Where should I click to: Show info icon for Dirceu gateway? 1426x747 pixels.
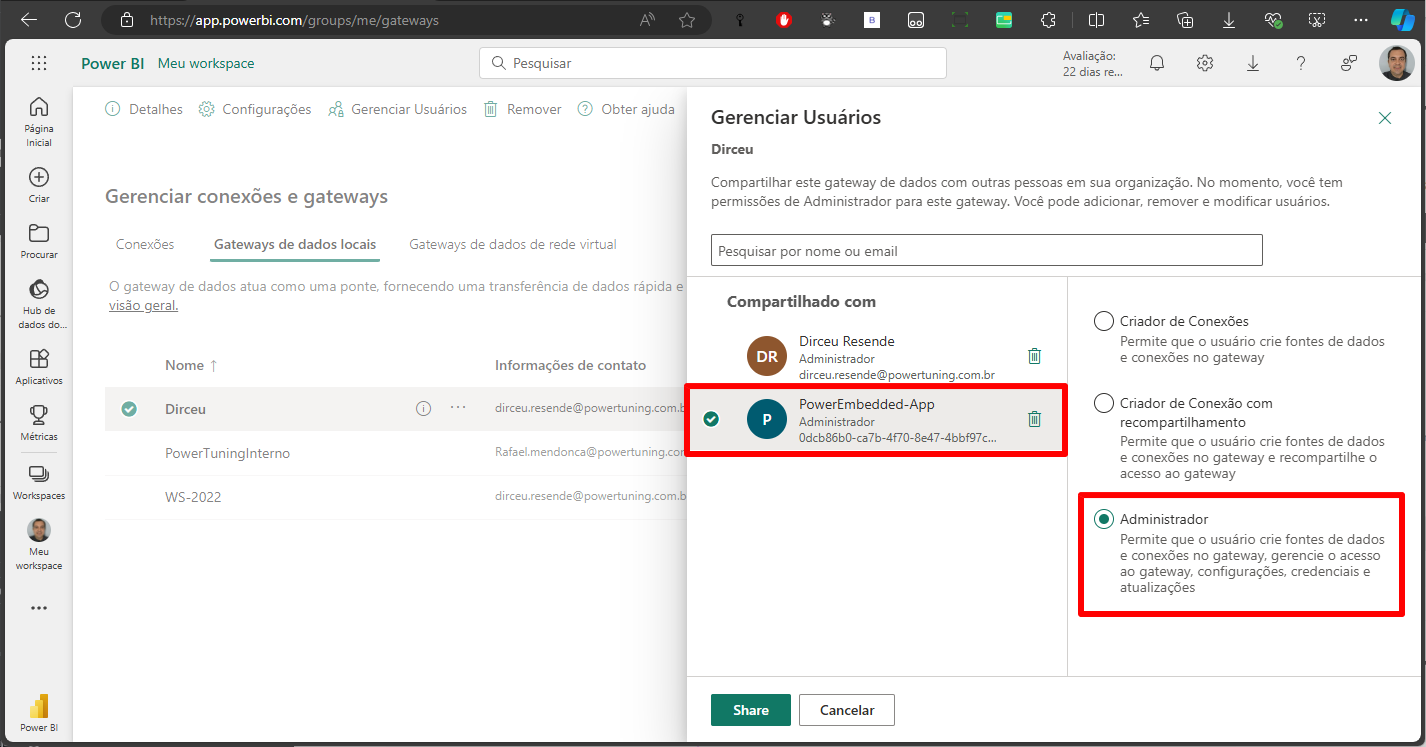point(423,408)
